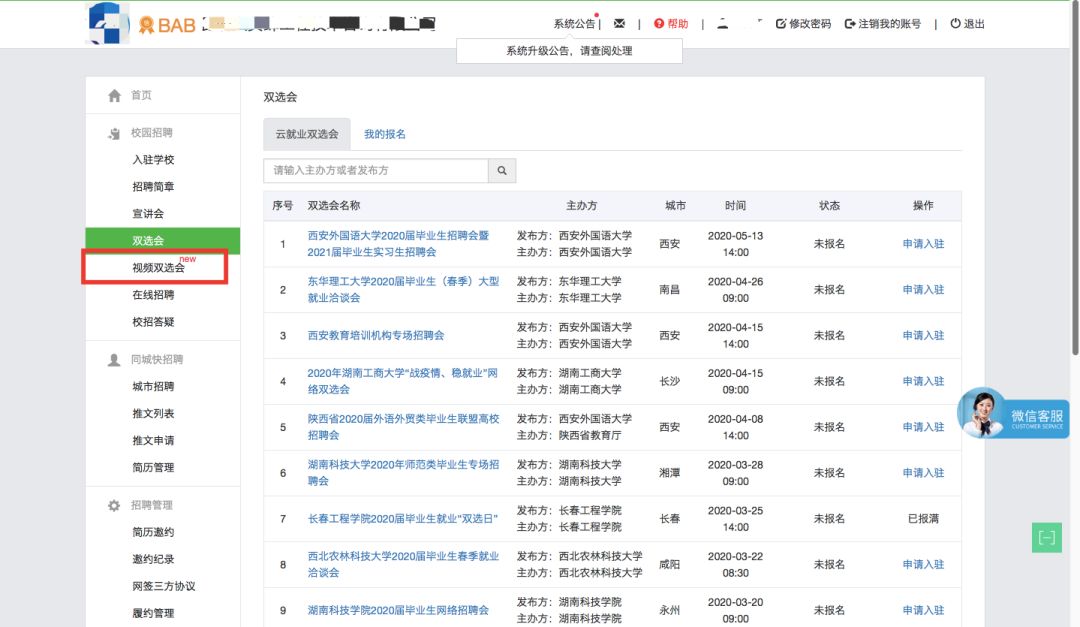1080x627 pixels.
Task: Click the 修改密码 edit password link
Action: [x=803, y=24]
